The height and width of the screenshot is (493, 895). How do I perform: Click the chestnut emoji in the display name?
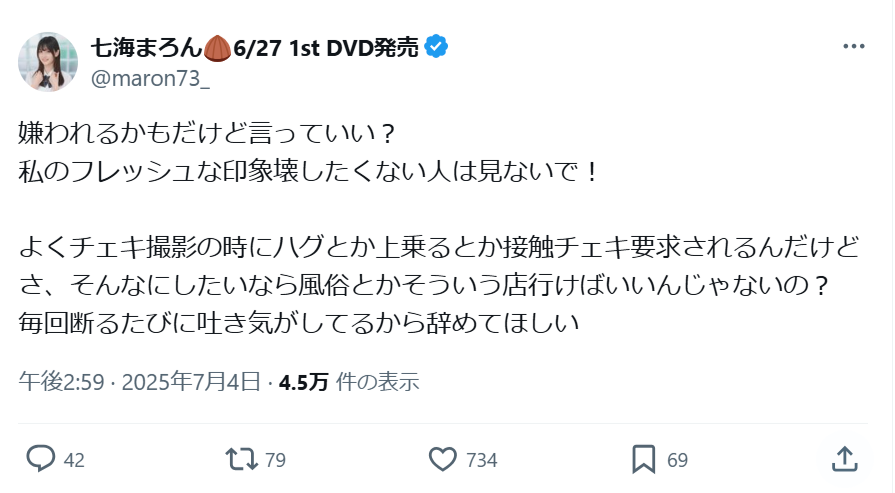217,48
